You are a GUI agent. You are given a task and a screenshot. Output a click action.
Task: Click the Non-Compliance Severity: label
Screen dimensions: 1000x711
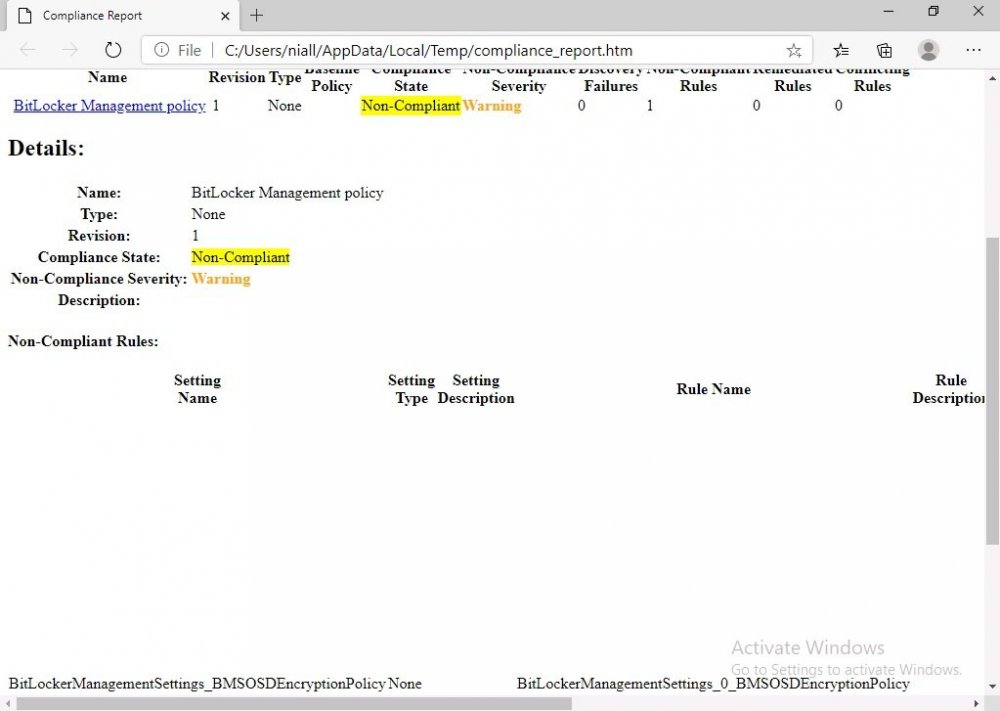click(99, 279)
